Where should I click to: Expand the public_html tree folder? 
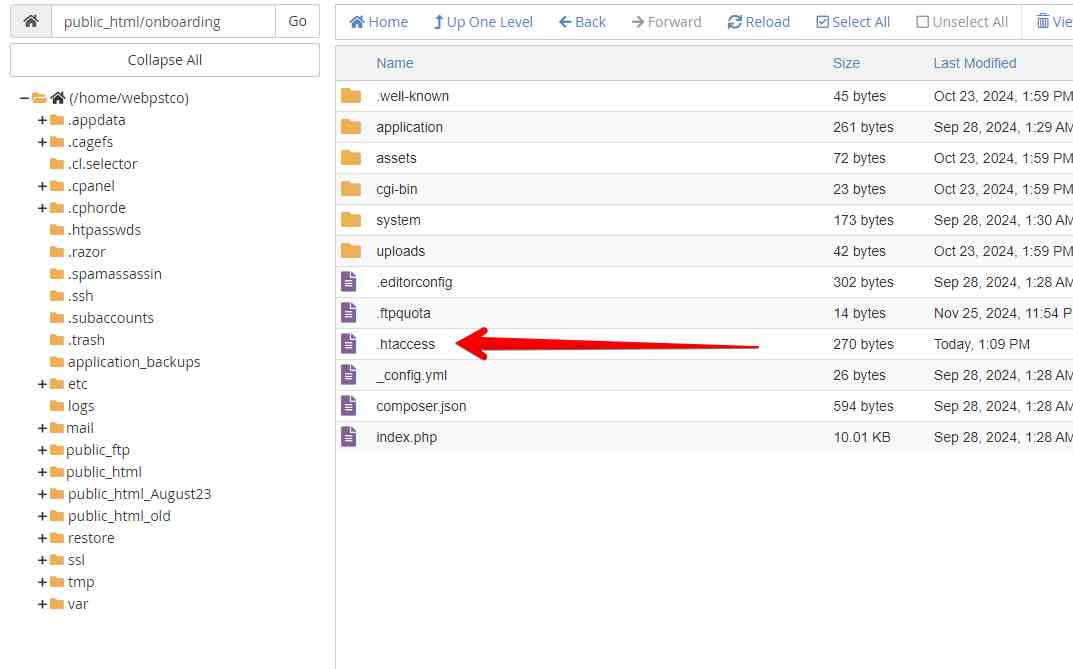tap(42, 472)
